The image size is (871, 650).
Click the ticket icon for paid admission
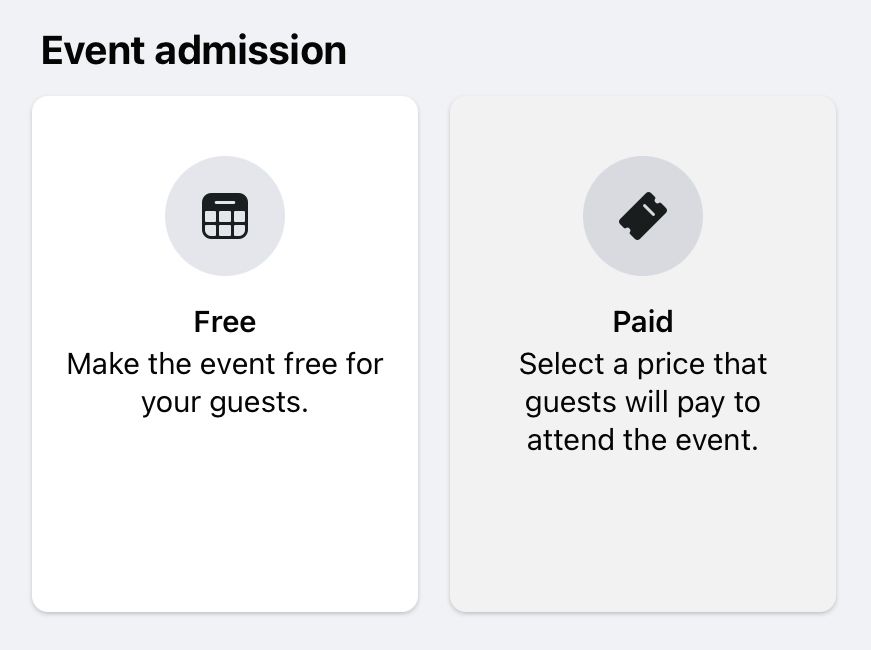tap(643, 216)
